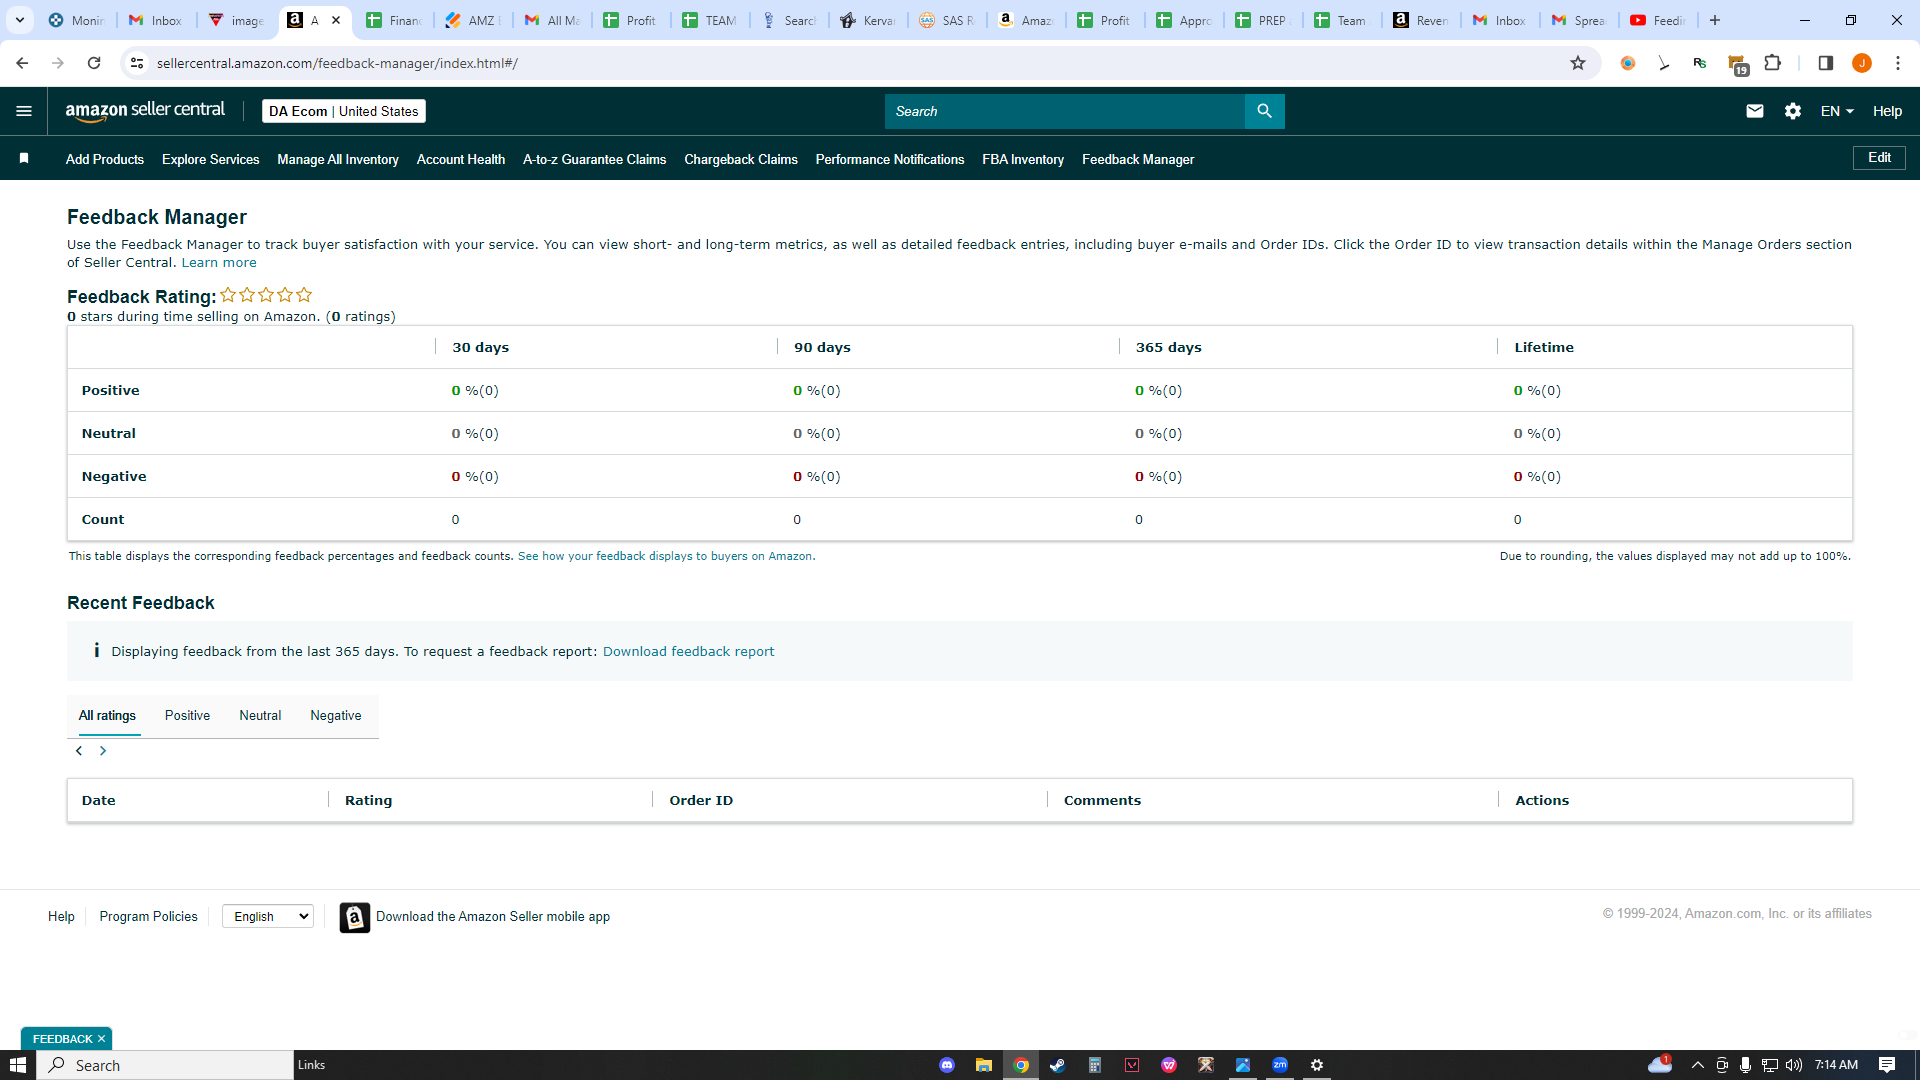
Task: Open Explore Services menu item
Action: 210,159
